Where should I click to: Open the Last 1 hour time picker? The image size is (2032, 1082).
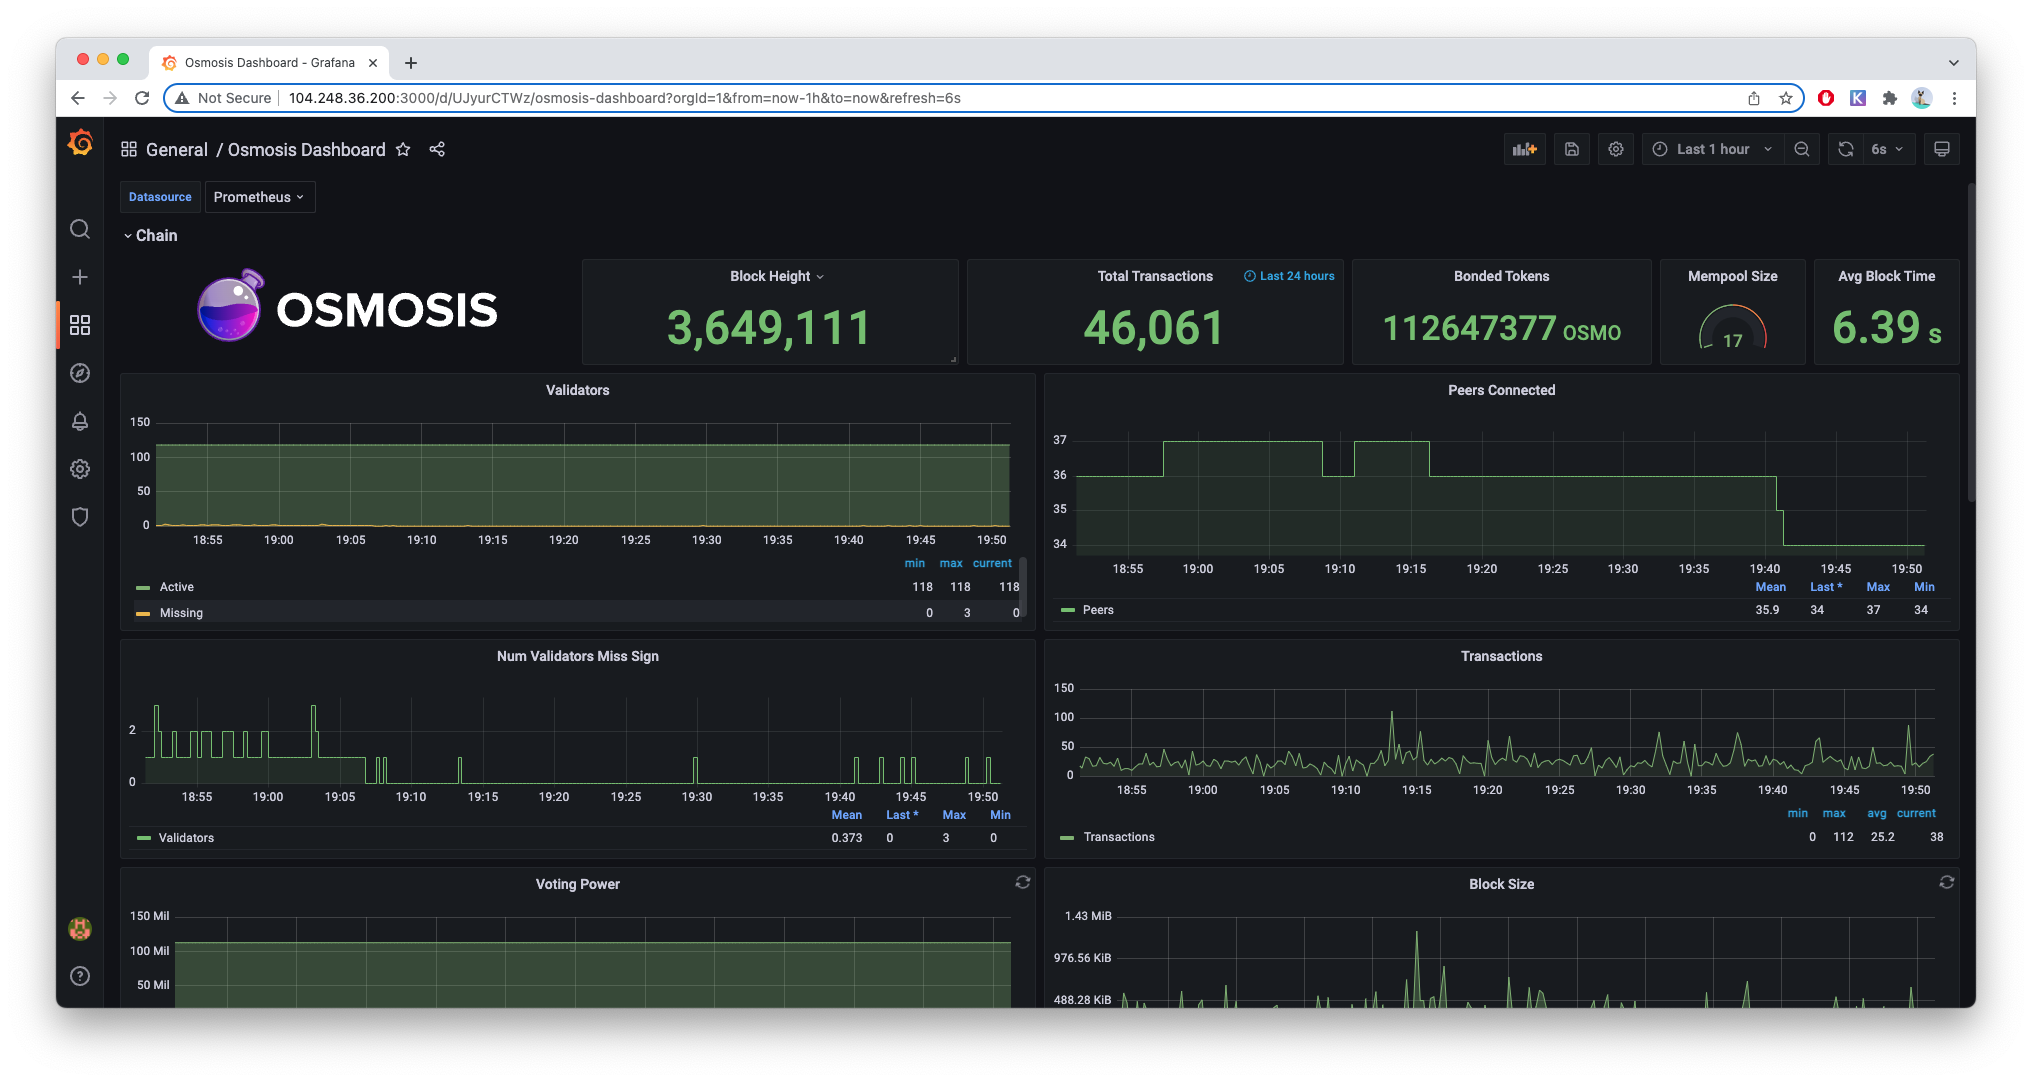(x=1711, y=149)
